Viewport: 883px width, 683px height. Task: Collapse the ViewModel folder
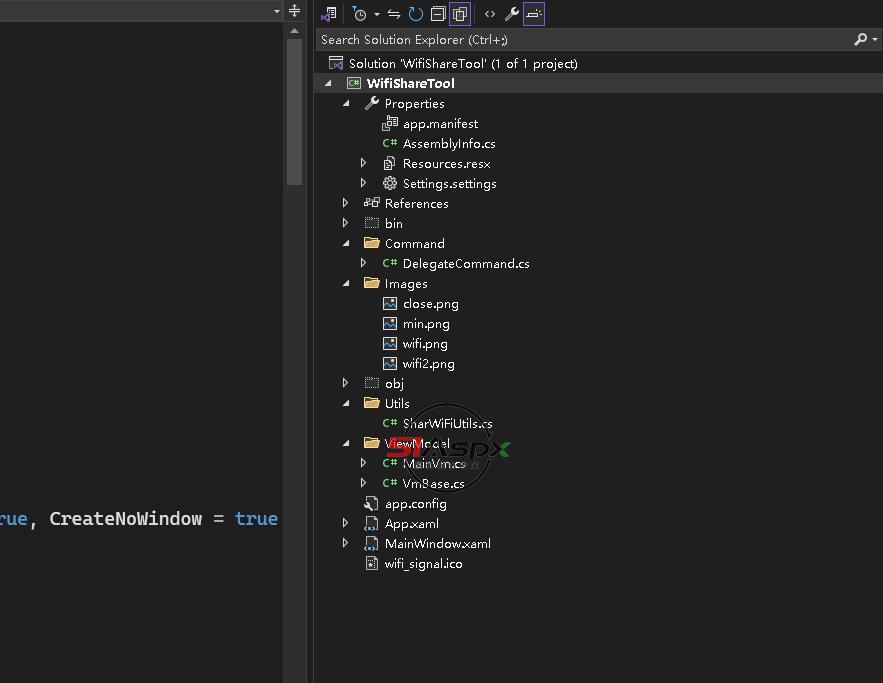[346, 443]
